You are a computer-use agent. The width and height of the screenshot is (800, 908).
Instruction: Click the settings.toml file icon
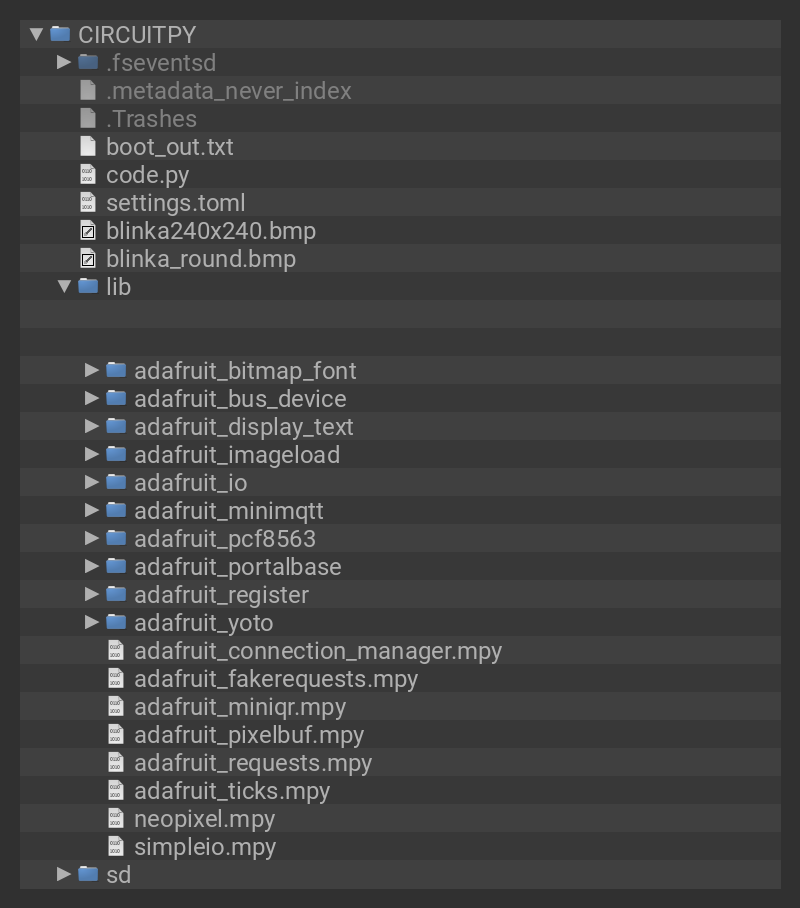tap(88, 202)
